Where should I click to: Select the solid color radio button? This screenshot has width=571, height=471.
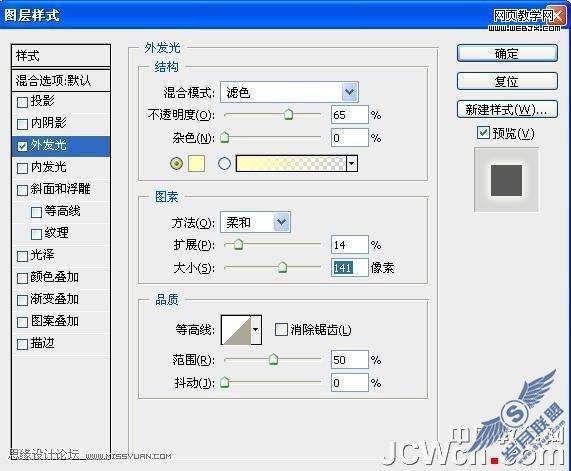coord(177,164)
